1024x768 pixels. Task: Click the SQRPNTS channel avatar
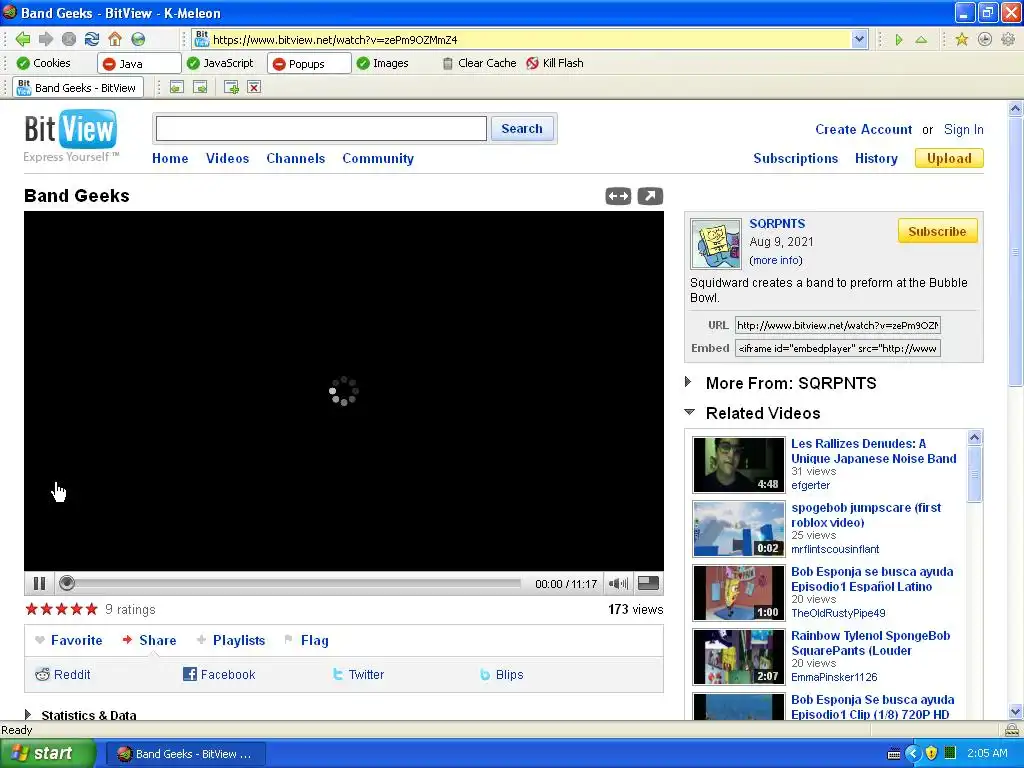716,244
